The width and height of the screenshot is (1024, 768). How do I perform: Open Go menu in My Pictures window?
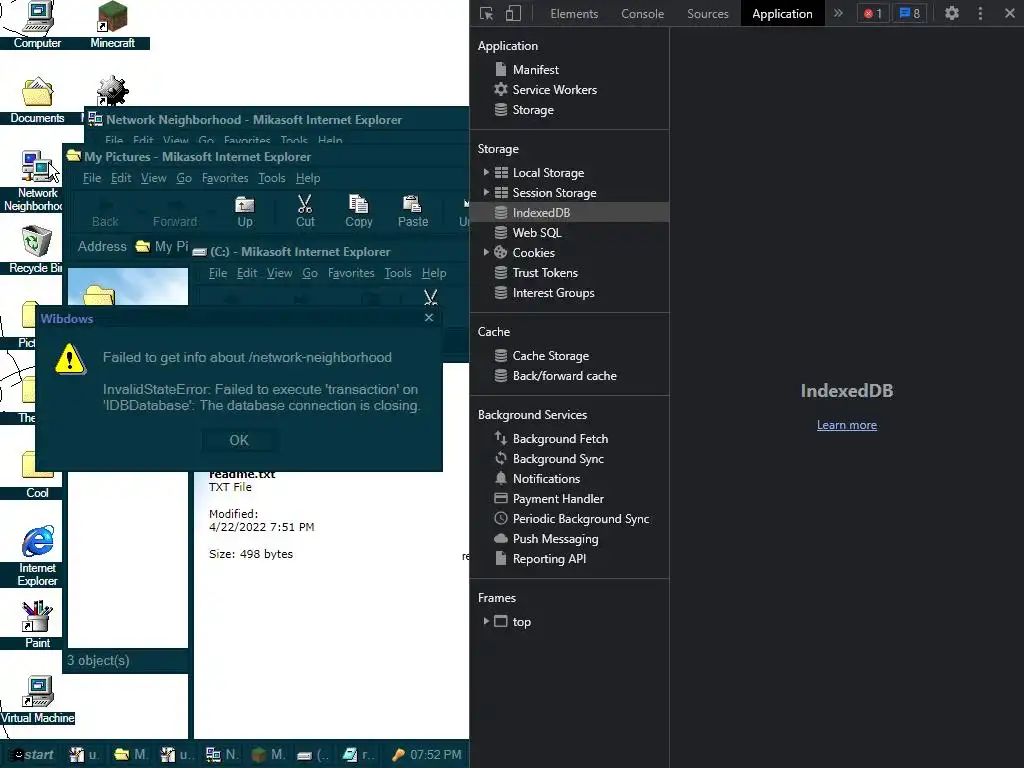click(x=184, y=178)
